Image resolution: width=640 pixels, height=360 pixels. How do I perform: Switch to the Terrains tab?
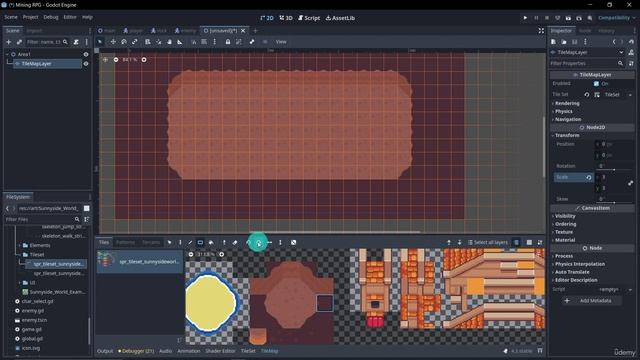[151, 242]
